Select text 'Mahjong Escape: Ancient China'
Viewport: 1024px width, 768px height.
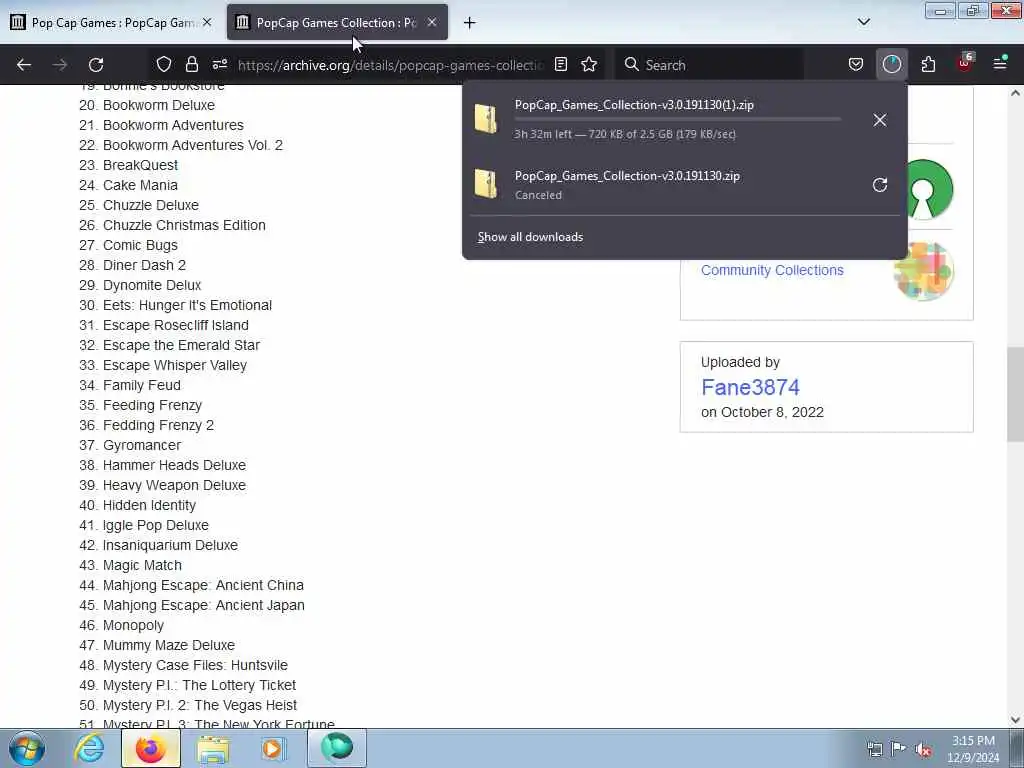click(x=203, y=585)
